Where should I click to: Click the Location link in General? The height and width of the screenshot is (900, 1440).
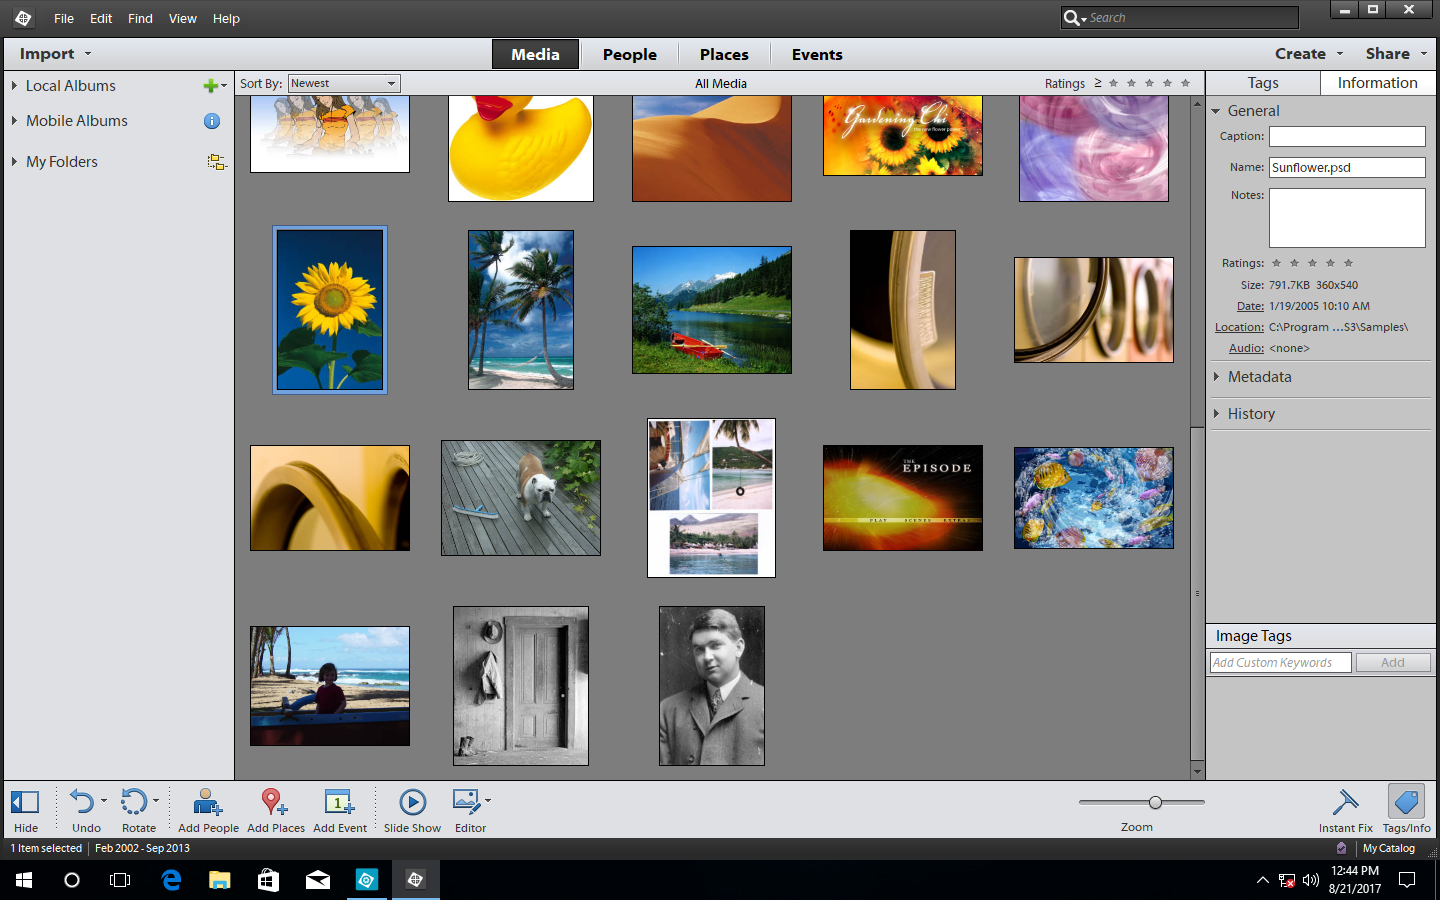tap(1239, 327)
